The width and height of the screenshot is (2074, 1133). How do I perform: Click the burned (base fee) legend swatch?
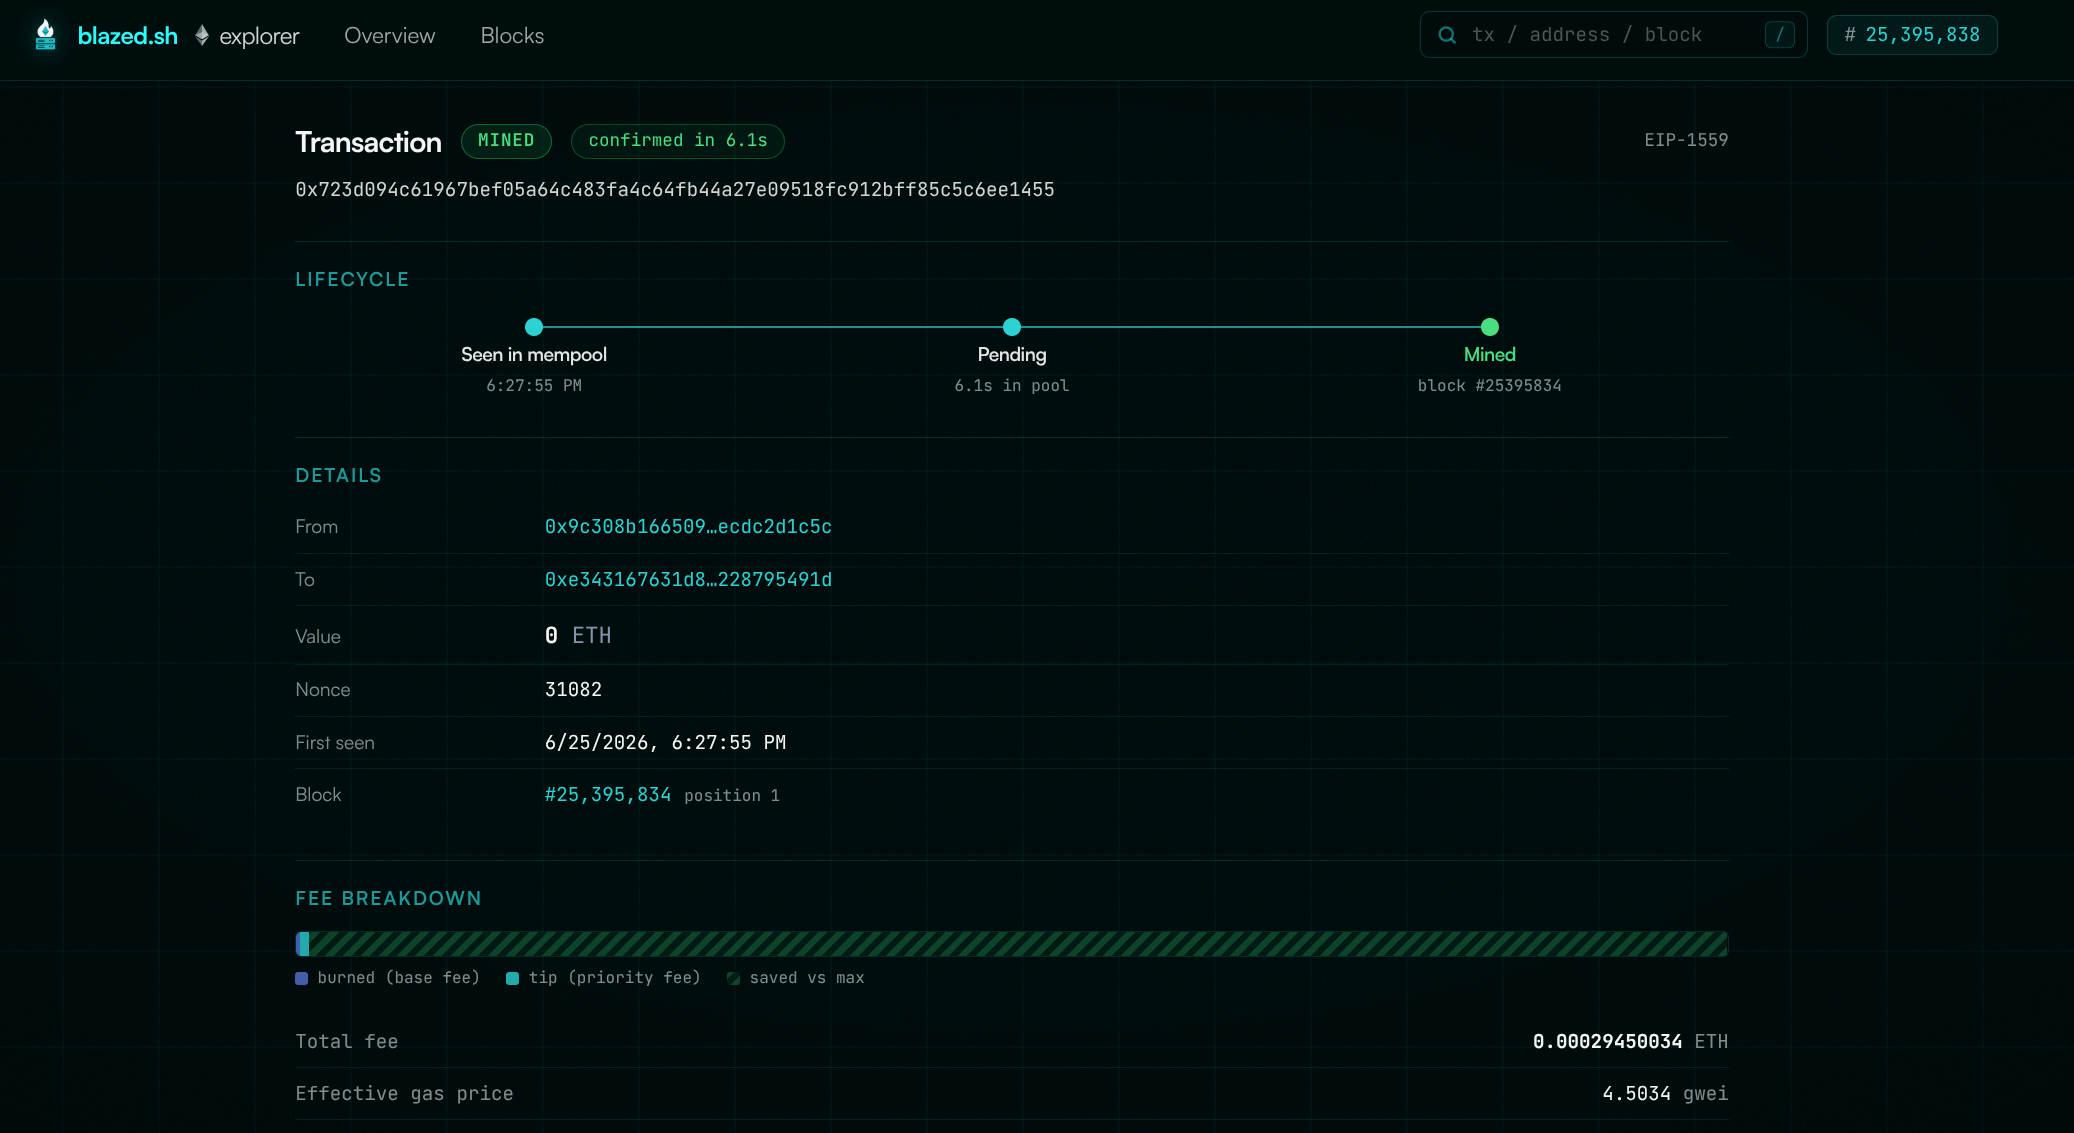(x=301, y=978)
